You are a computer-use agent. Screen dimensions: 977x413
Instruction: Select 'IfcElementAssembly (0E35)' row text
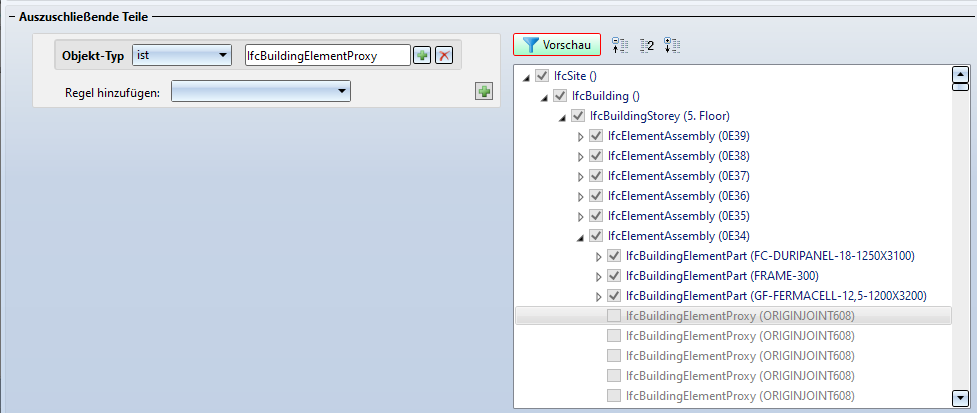click(679, 216)
